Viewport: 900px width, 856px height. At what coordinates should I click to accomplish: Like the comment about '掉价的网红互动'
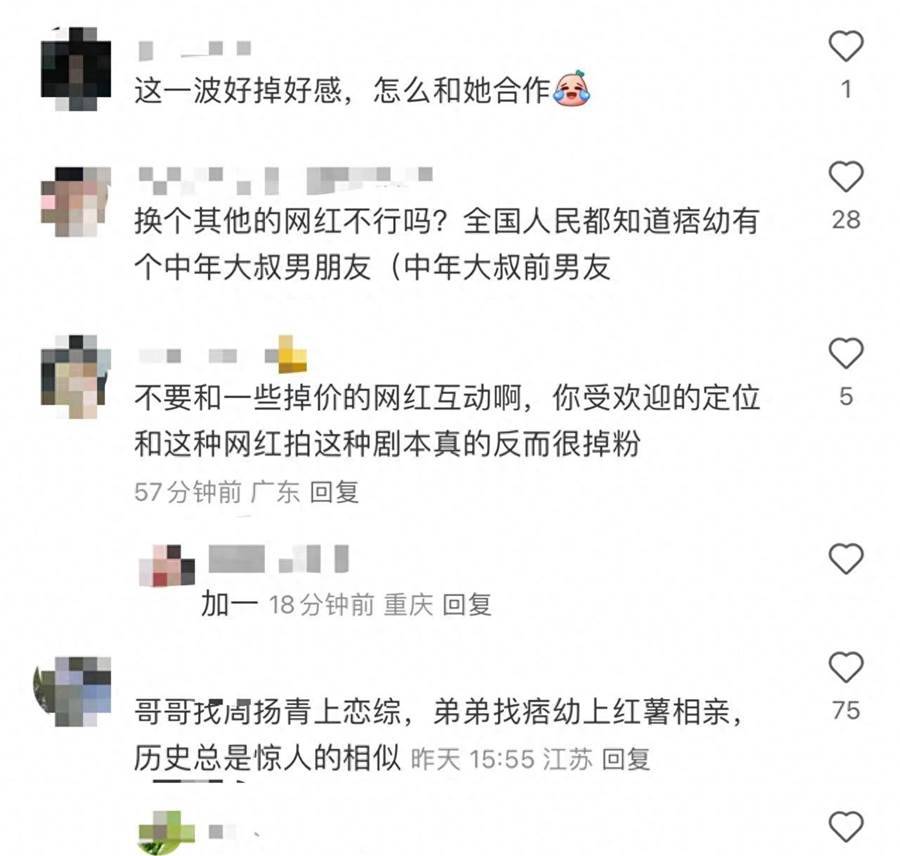click(845, 353)
